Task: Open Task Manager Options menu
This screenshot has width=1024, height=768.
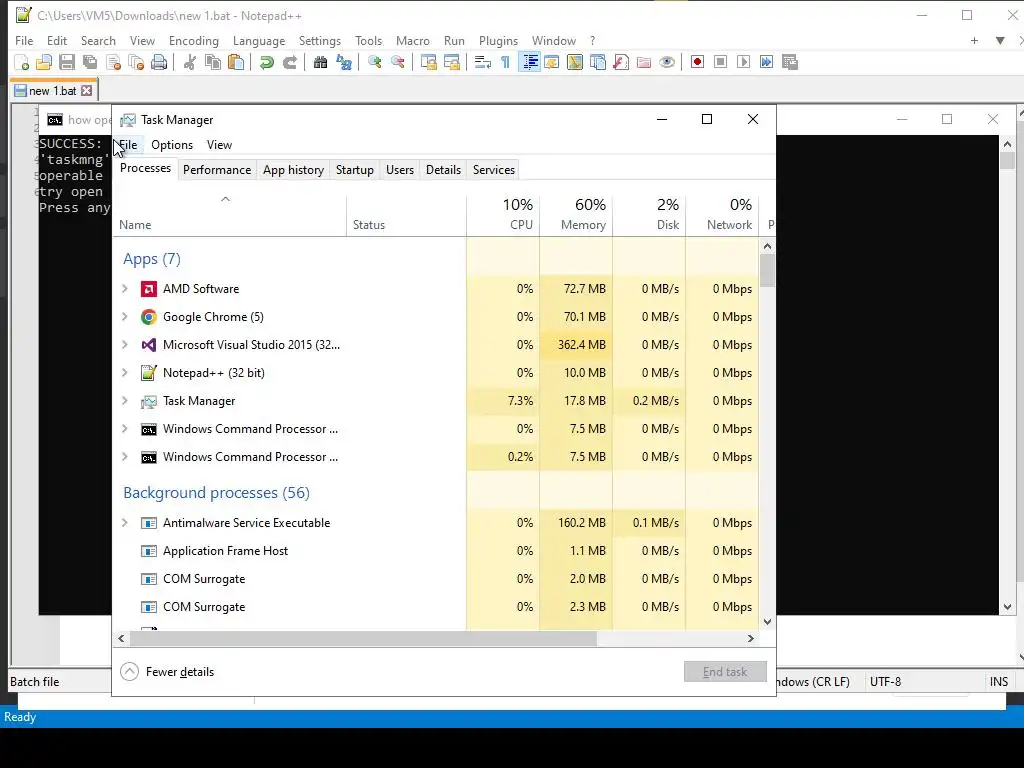Action: tap(172, 145)
